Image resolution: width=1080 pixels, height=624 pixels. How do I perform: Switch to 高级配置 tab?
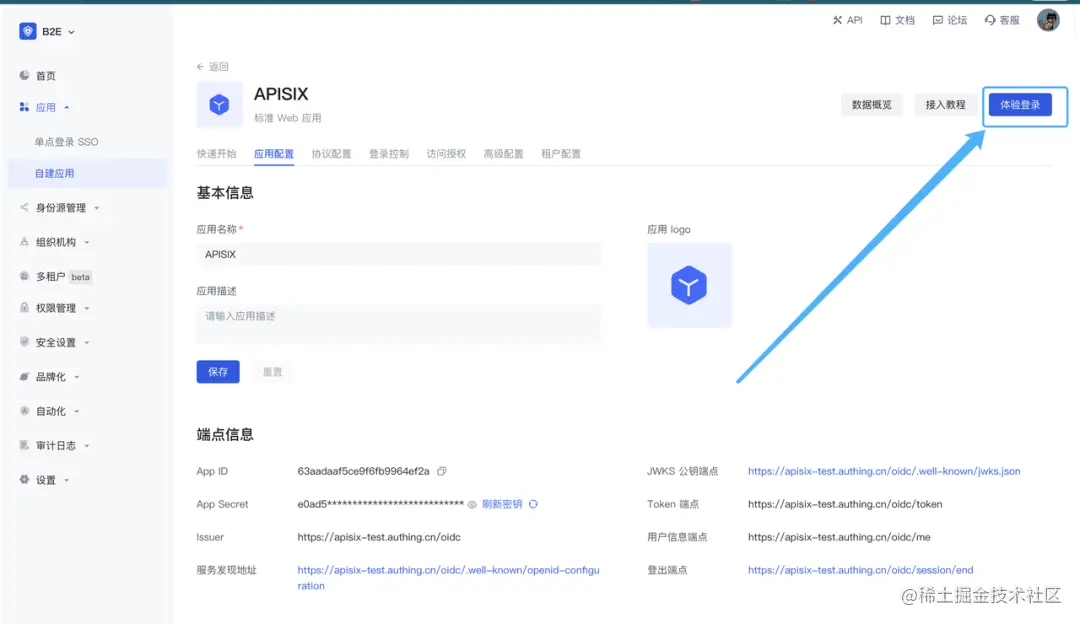pos(503,154)
